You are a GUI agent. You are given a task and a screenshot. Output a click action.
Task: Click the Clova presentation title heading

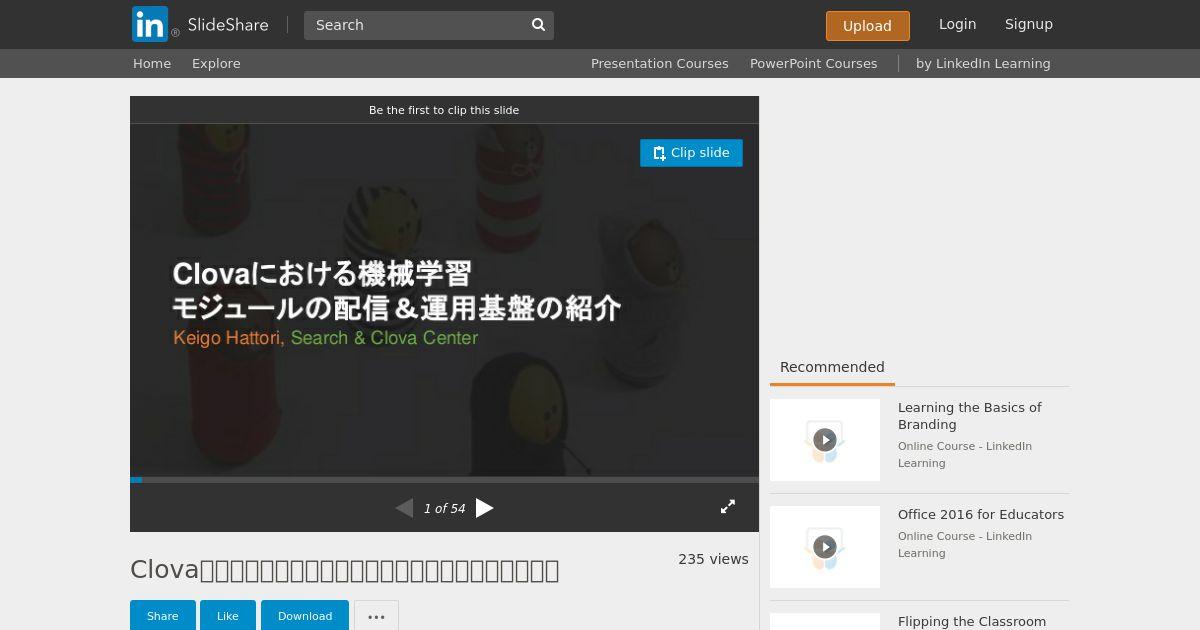345,570
